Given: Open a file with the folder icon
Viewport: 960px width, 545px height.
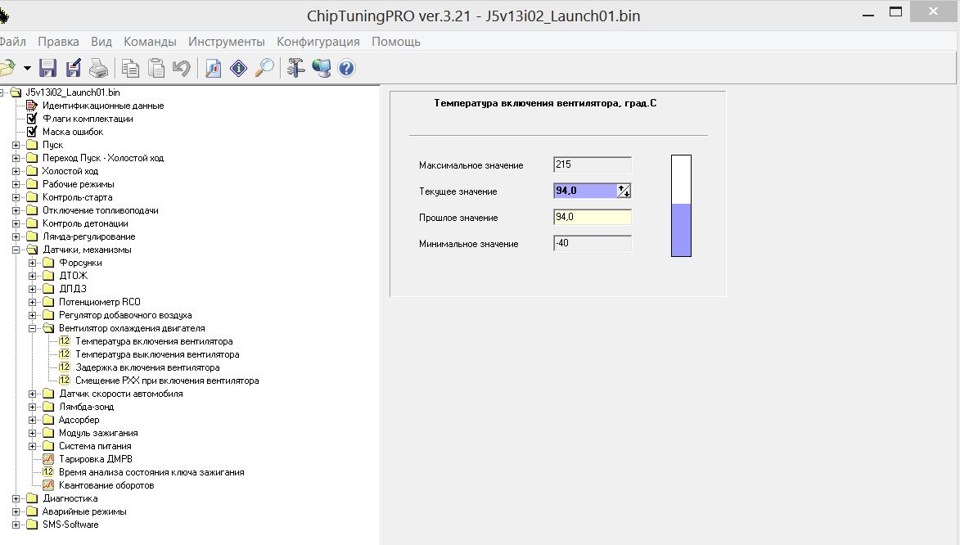Looking at the screenshot, I should tap(7, 68).
